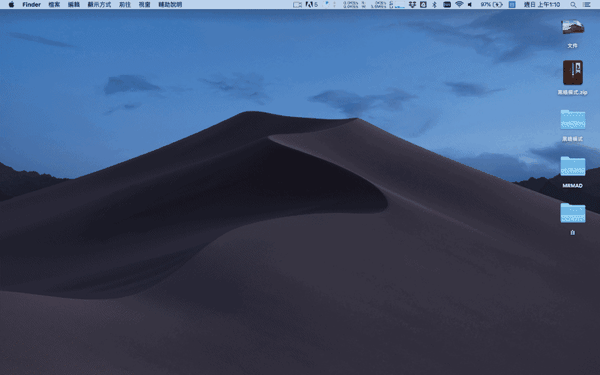This screenshot has height=375, width=600.
Task: Open the 前往 (Go) menu
Action: [x=125, y=5]
